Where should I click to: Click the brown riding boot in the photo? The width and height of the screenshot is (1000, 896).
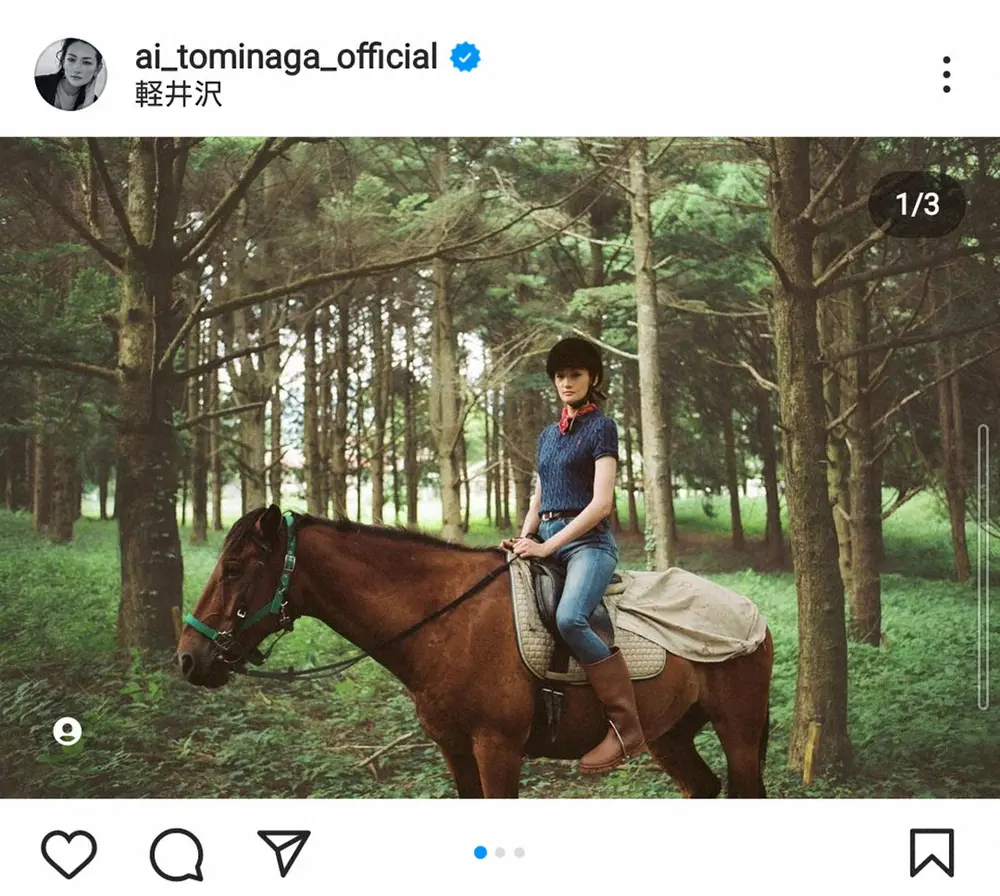click(x=613, y=708)
